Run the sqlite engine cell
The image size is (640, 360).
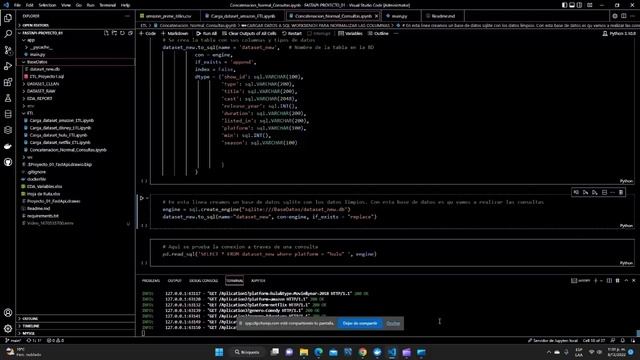[142, 198]
